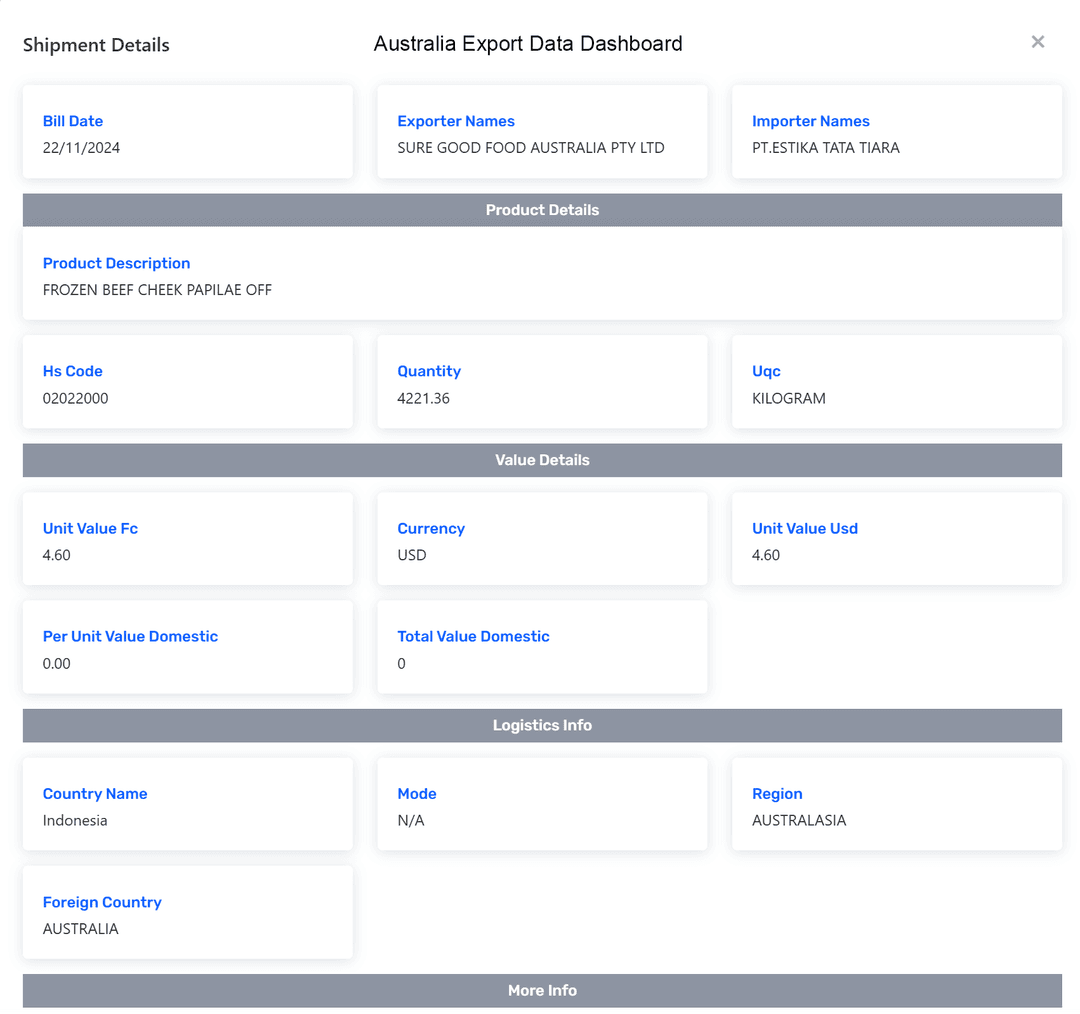
Task: Select the Uqc label
Action: click(766, 371)
